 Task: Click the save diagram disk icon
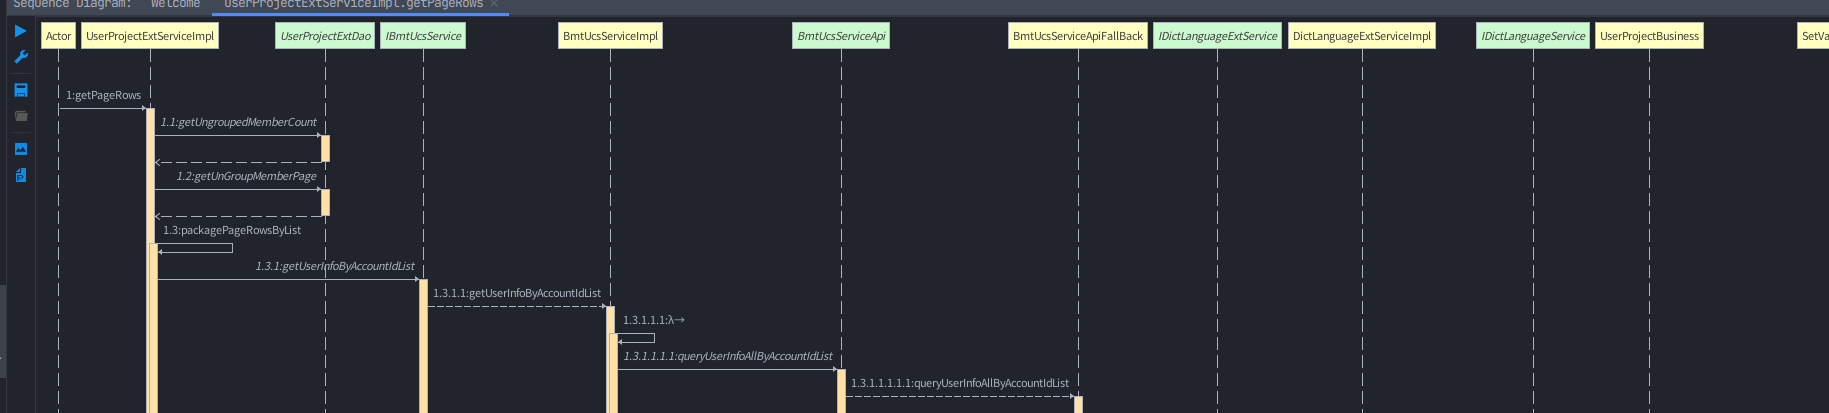tap(21, 90)
